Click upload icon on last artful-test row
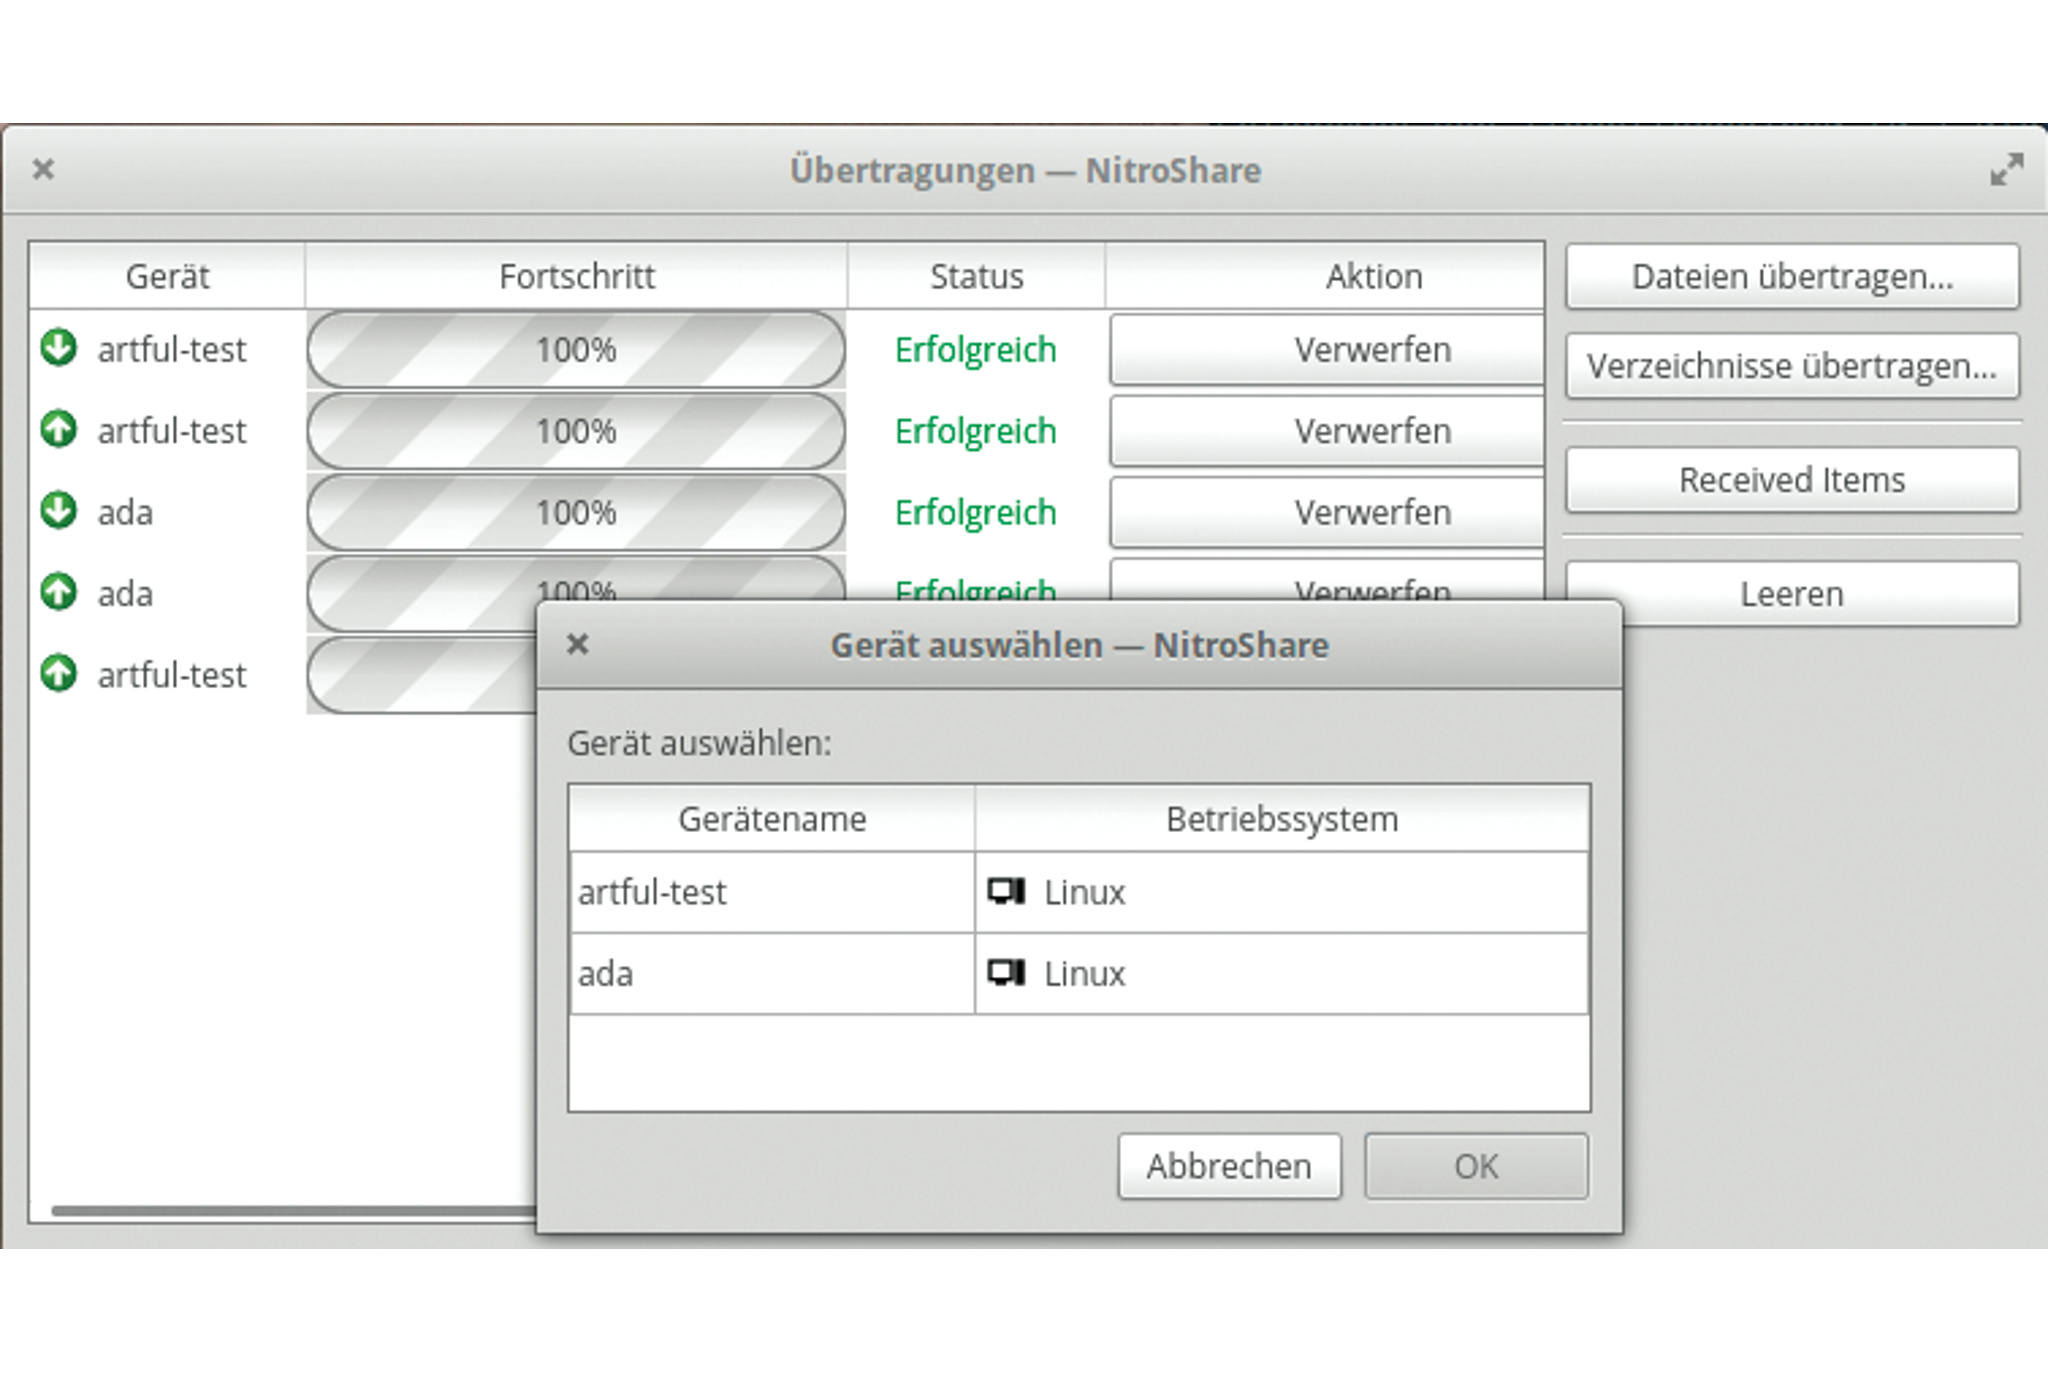The height and width of the screenshot is (1374, 2048). pos(59,673)
